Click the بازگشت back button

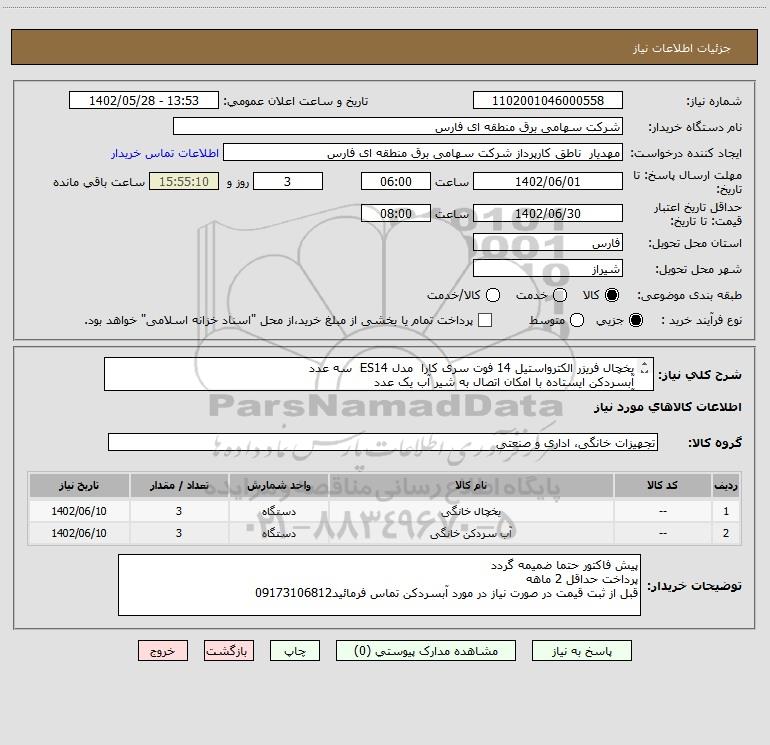coord(229,651)
